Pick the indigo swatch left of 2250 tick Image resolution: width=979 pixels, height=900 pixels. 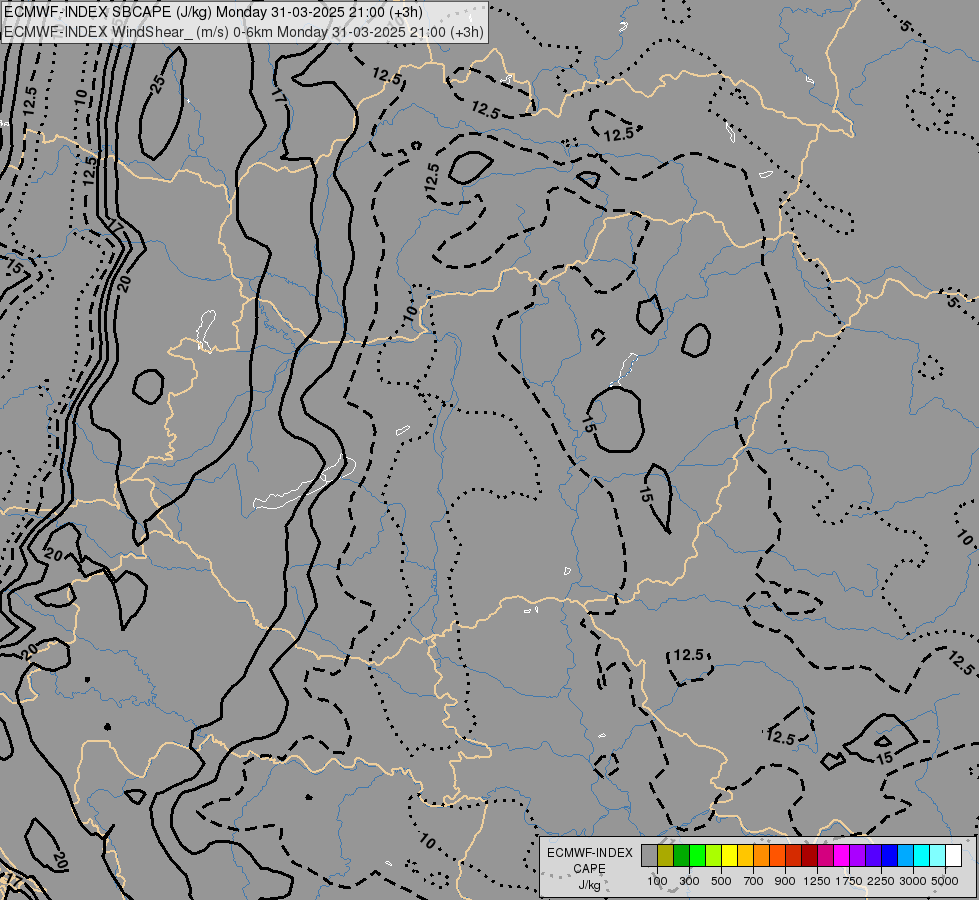coord(873,856)
